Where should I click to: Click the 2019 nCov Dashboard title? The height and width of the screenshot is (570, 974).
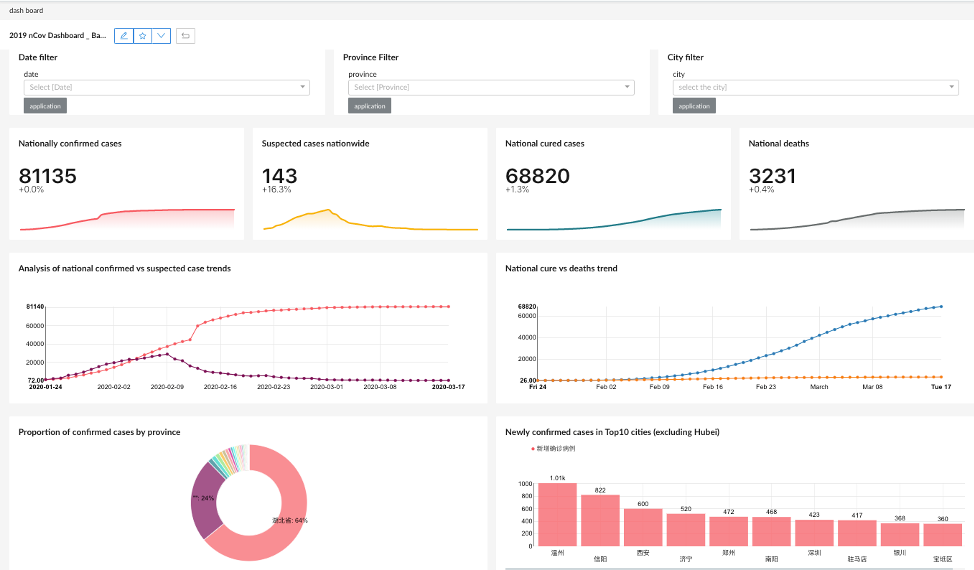[57, 35]
